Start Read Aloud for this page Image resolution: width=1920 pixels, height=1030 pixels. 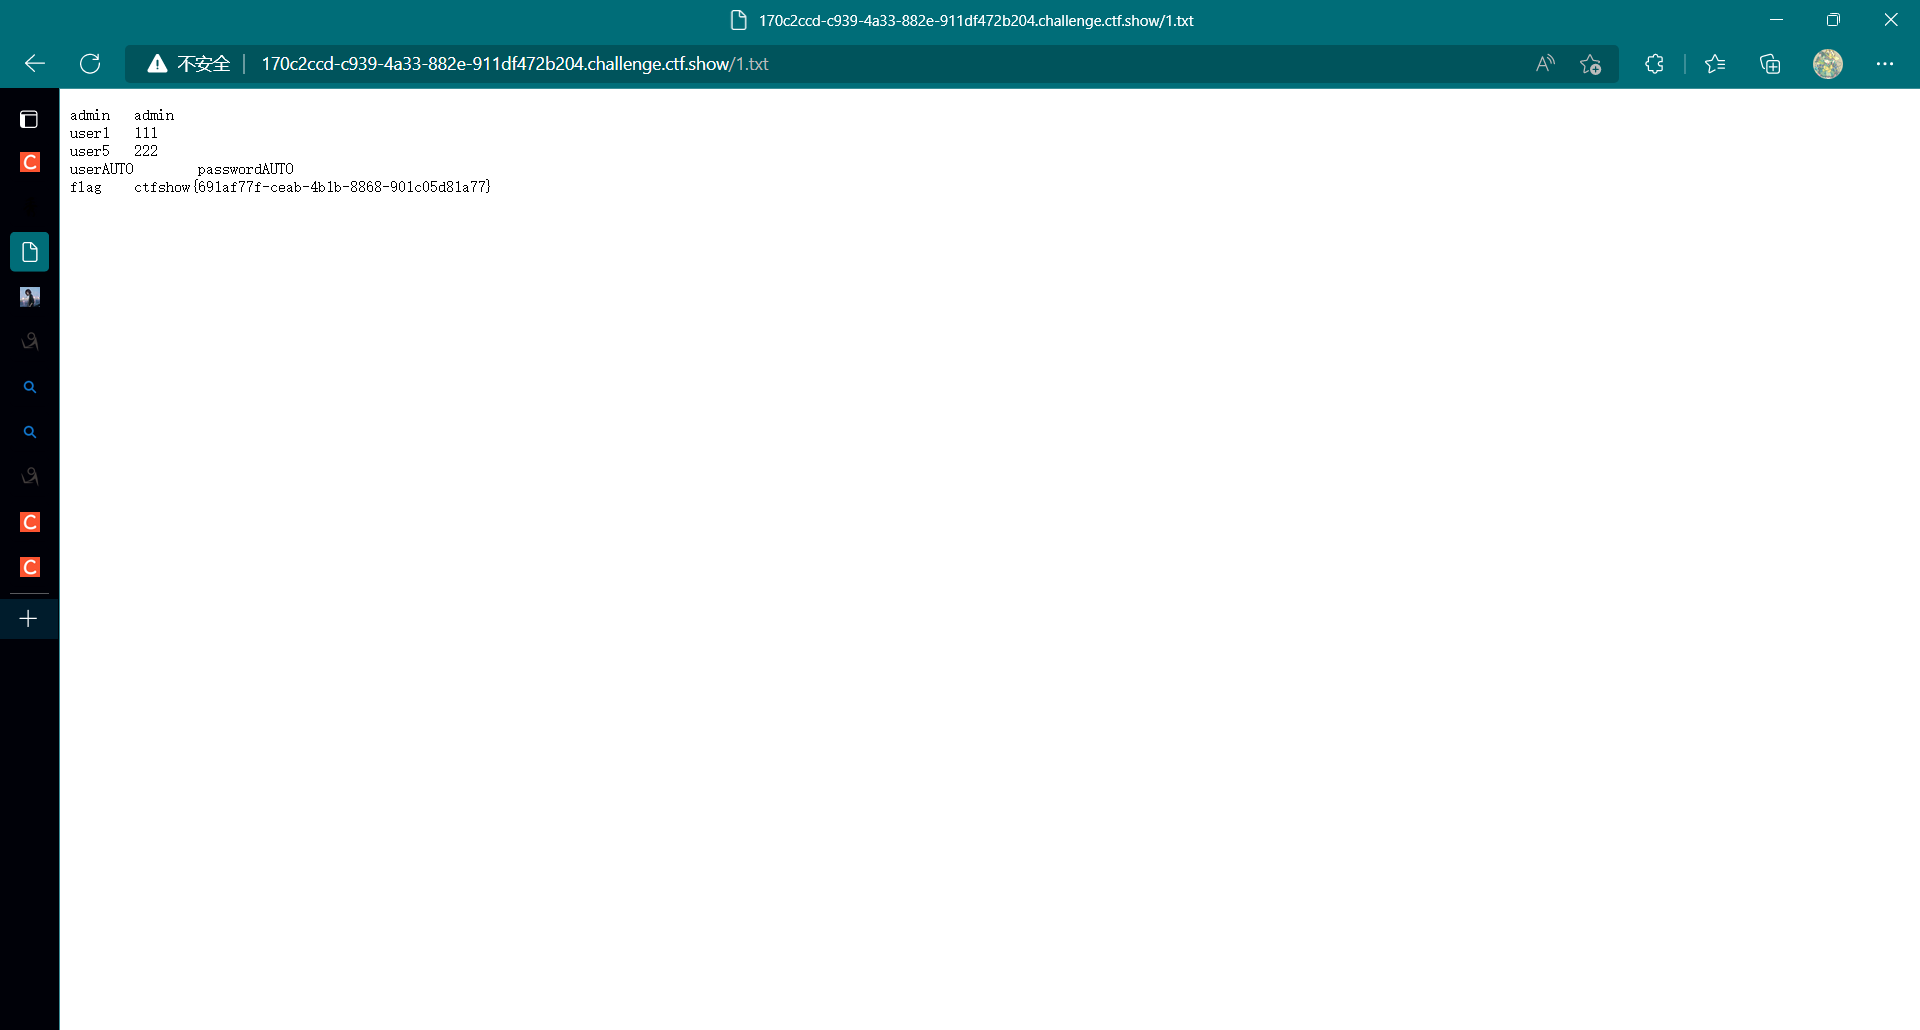coord(1545,64)
